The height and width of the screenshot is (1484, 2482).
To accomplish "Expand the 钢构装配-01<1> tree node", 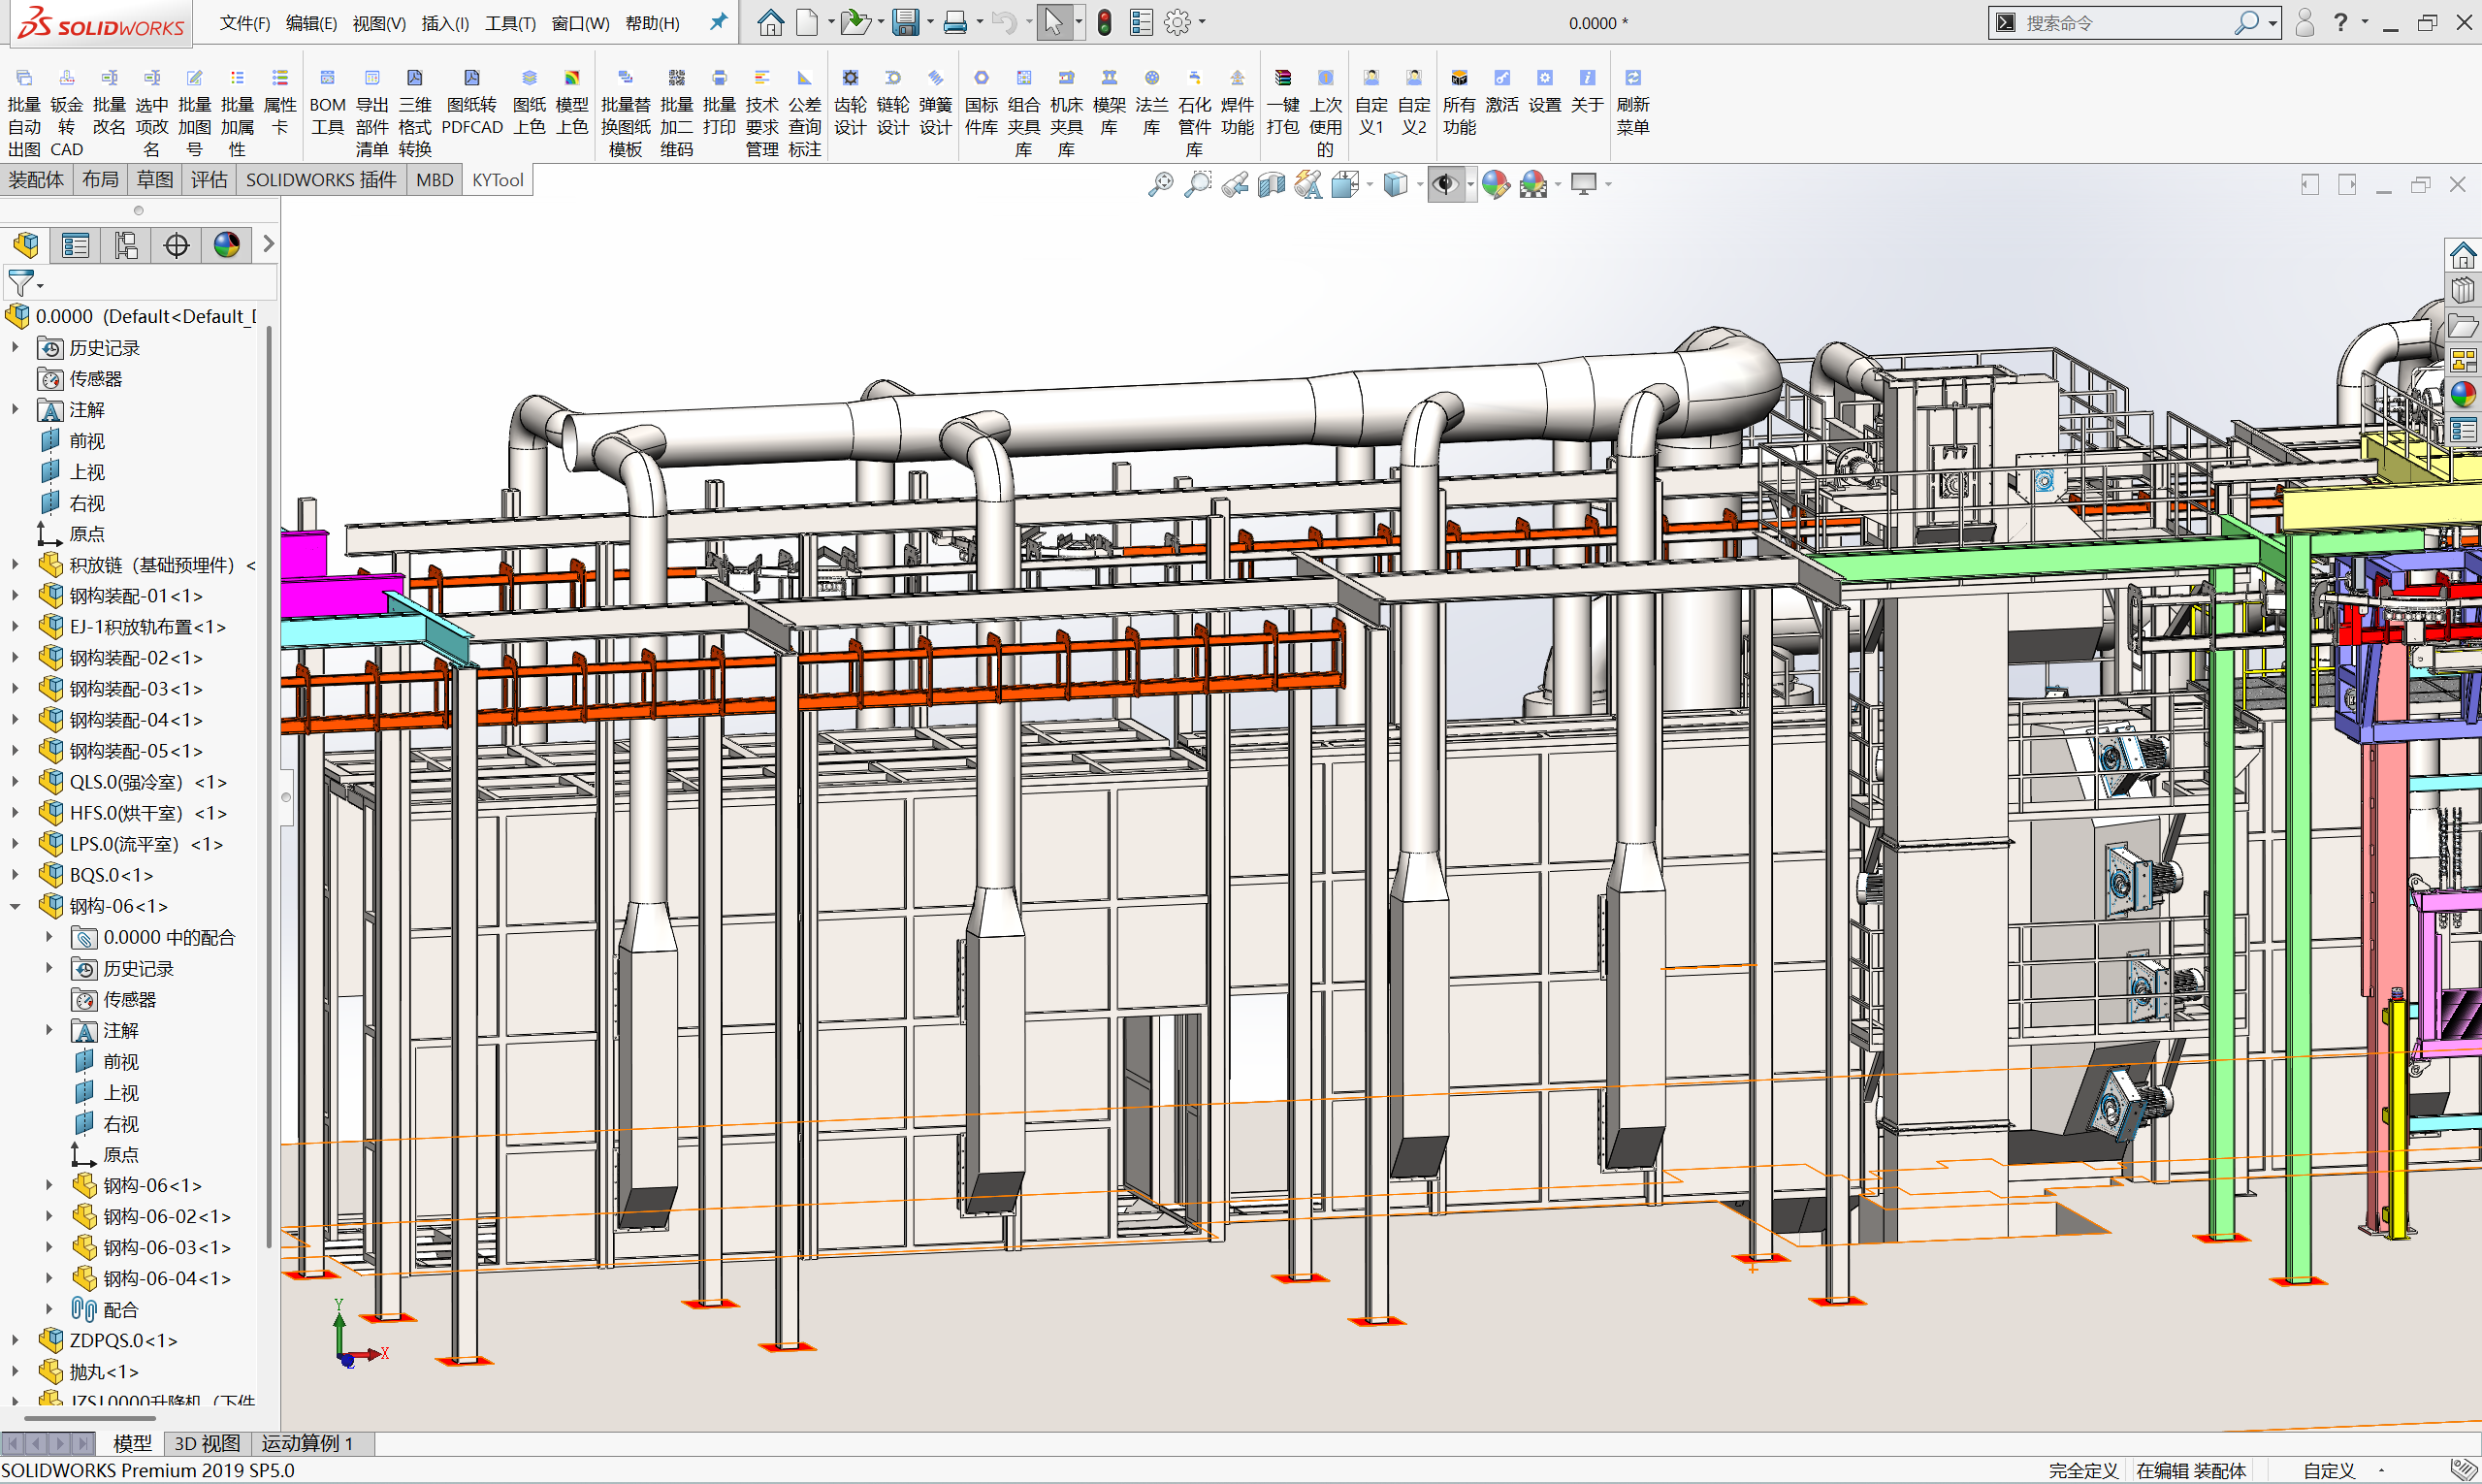I will pyautogui.click(x=15, y=596).
